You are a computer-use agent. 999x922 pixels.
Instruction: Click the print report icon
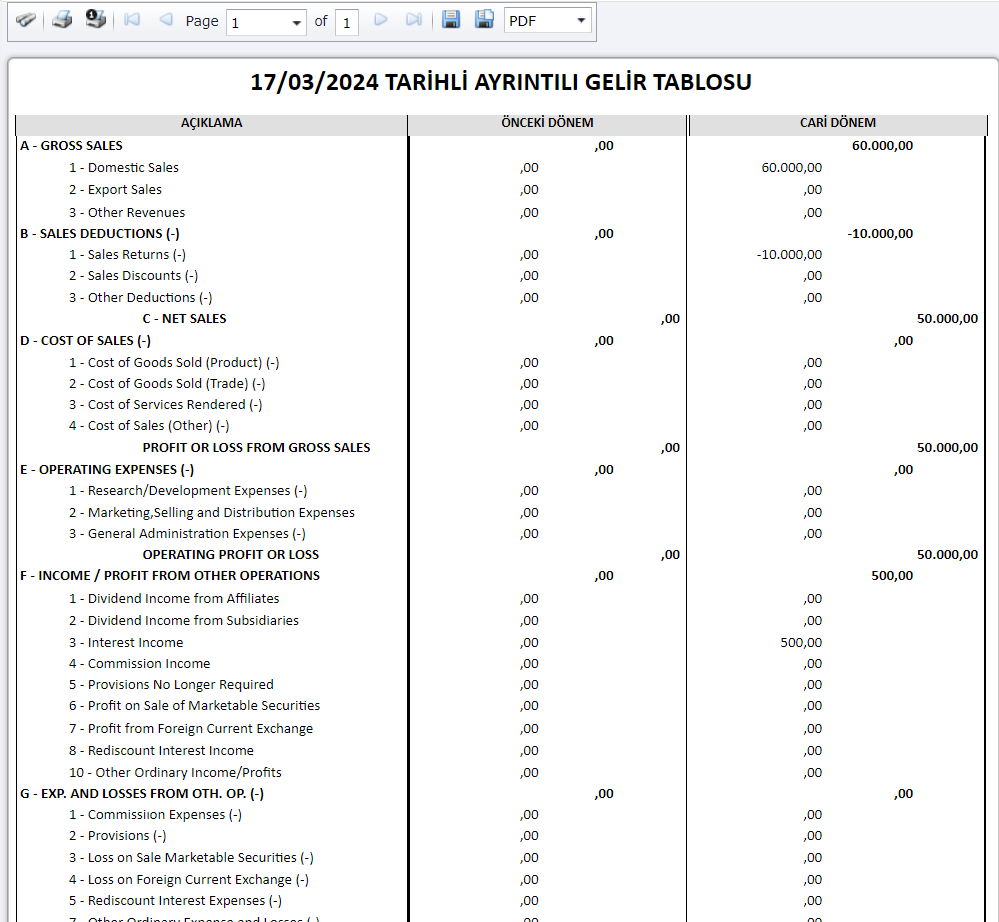62,20
